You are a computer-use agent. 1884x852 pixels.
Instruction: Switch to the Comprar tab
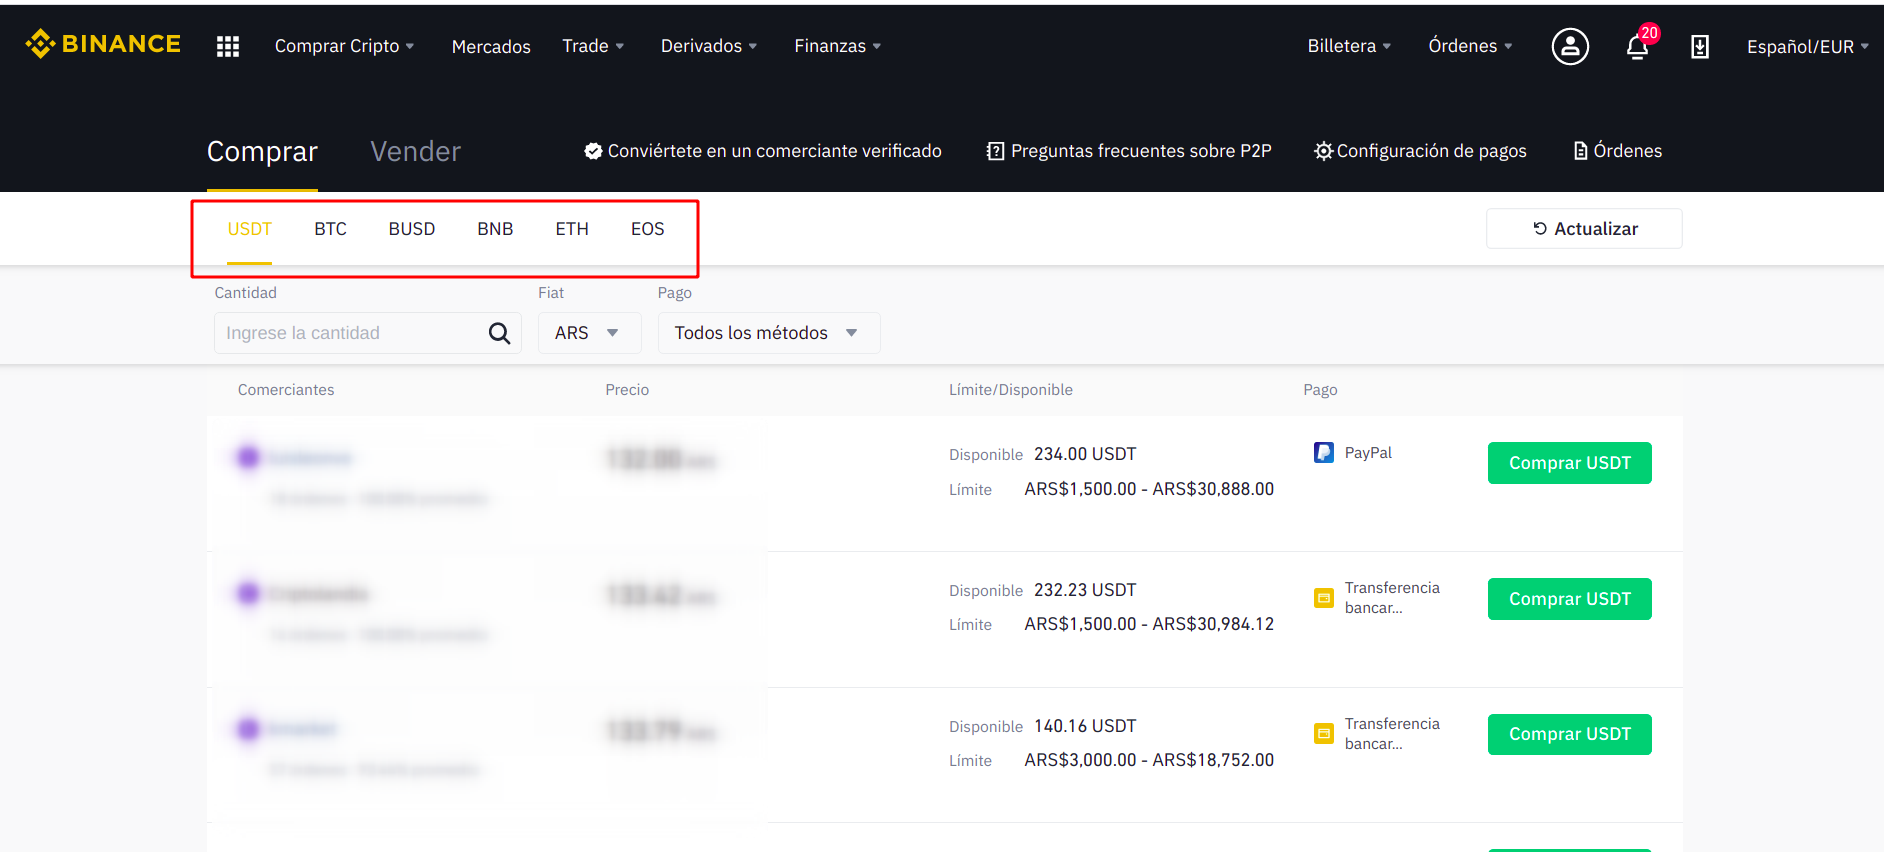262,152
